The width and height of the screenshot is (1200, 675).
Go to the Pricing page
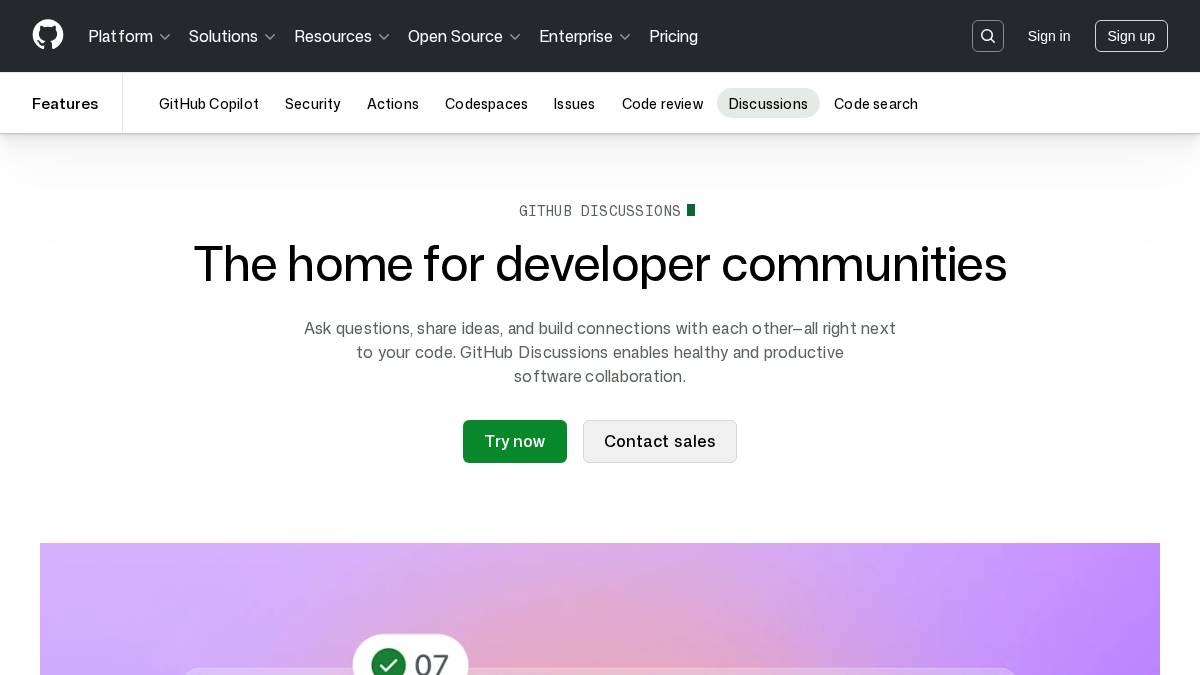click(x=674, y=36)
